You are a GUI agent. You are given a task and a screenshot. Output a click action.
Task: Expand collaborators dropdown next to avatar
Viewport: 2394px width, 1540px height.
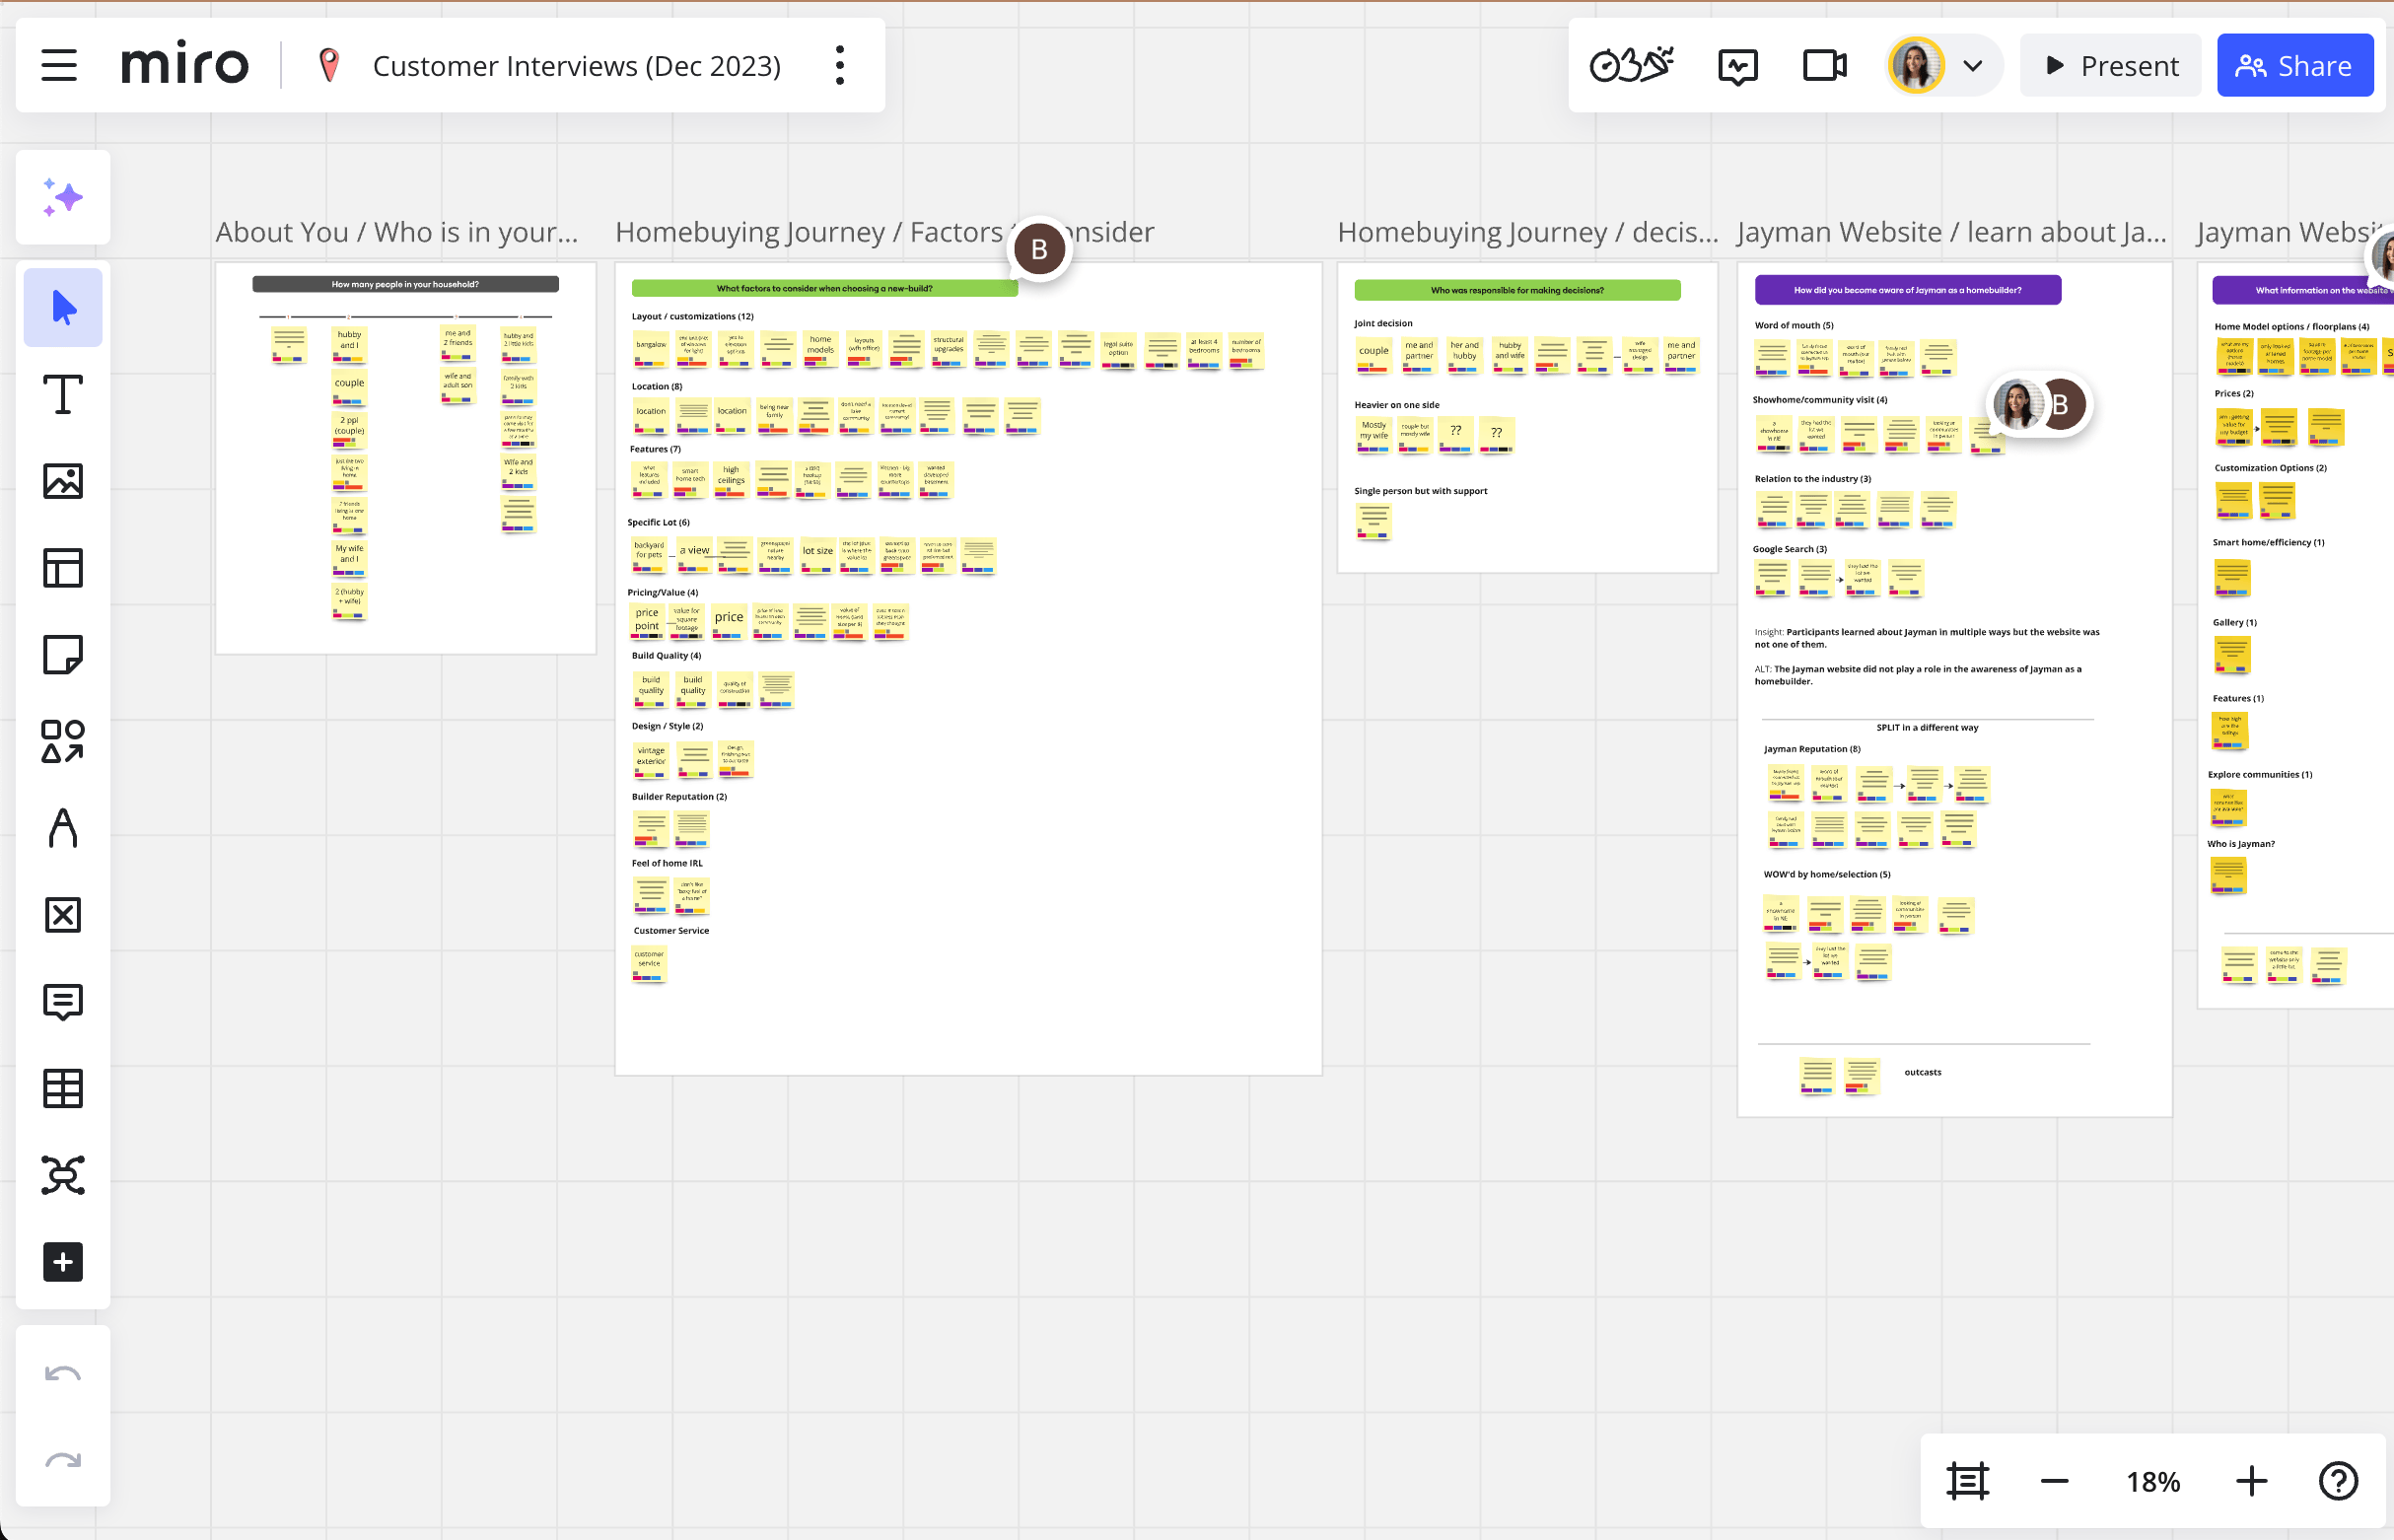1972,66
